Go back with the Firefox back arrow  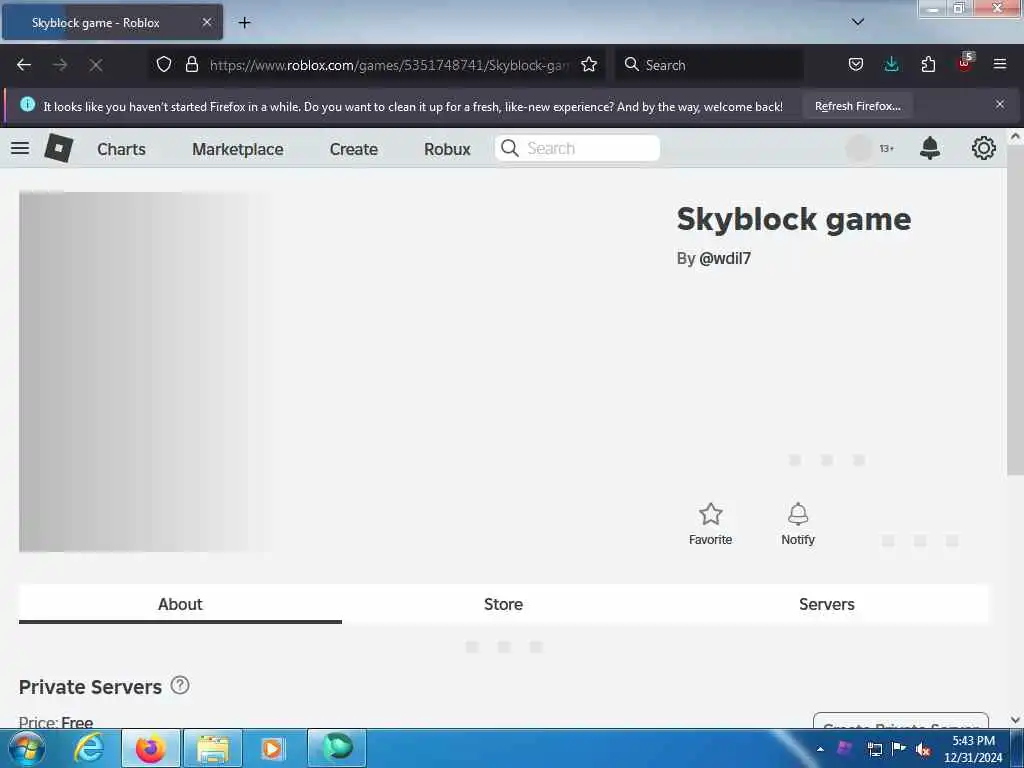click(x=24, y=65)
